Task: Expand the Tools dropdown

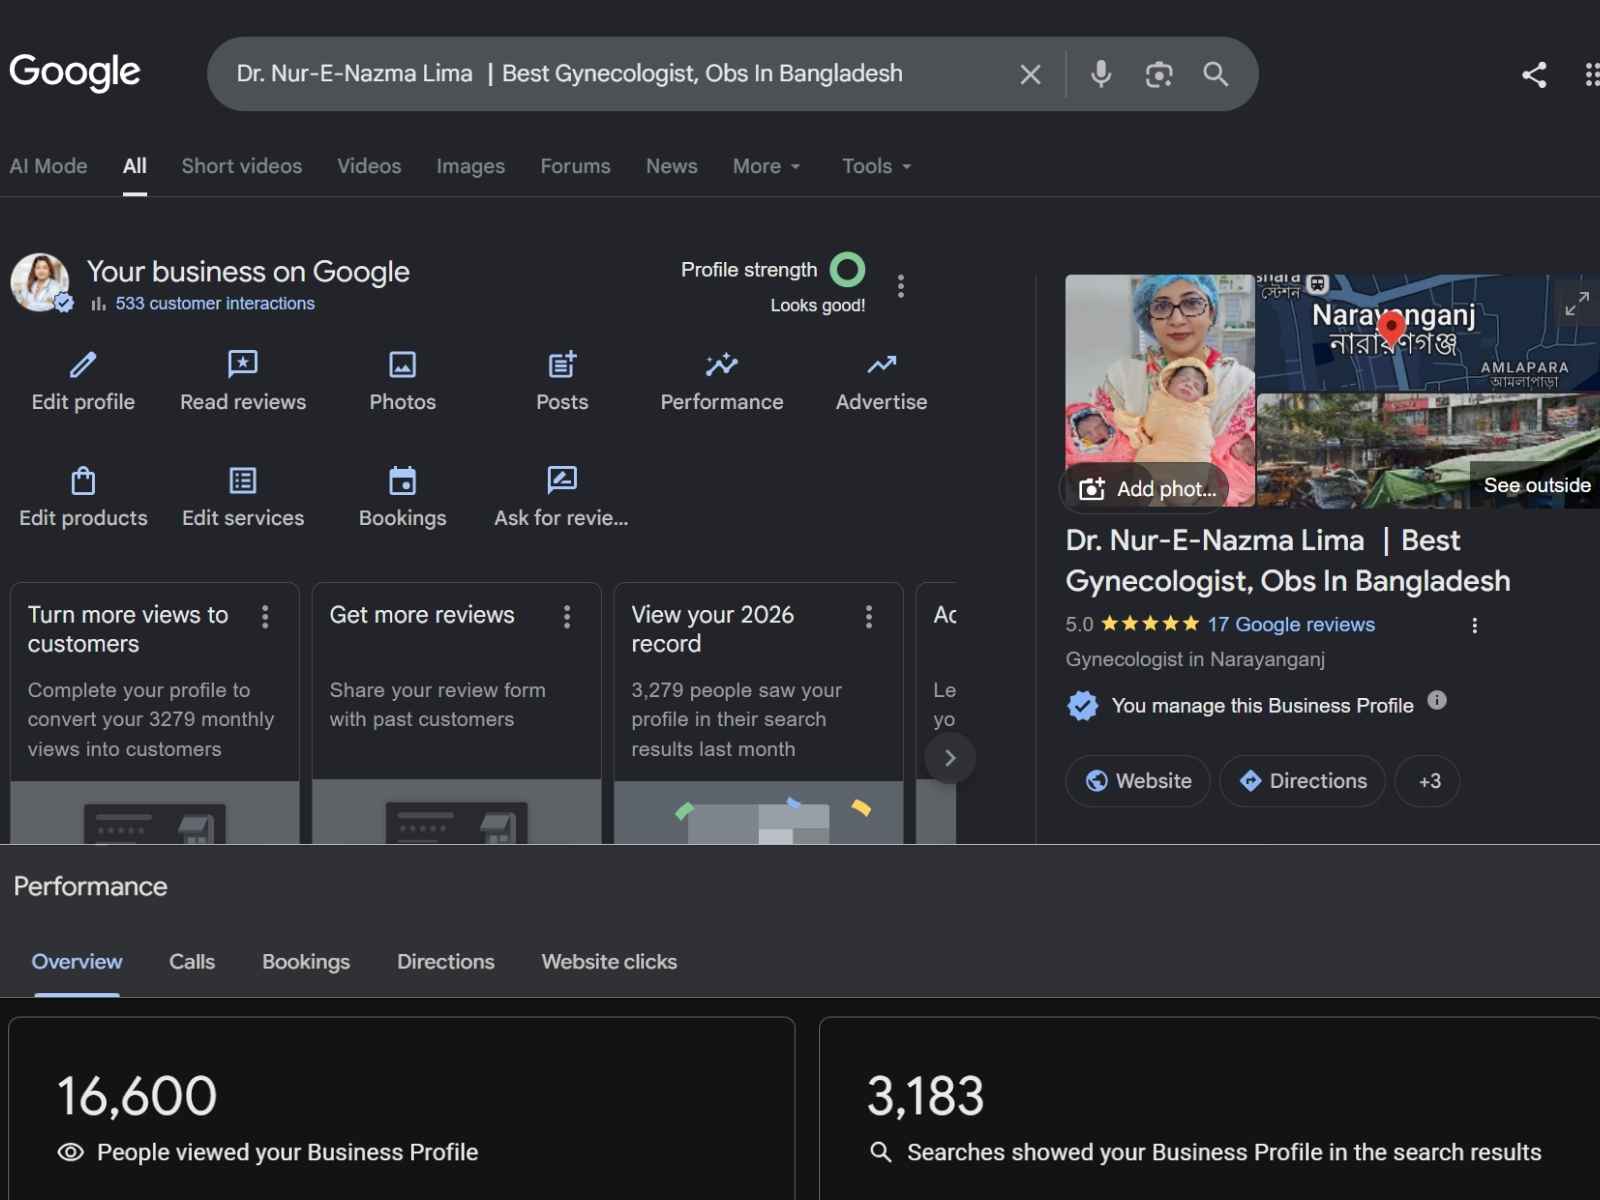Action: pyautogui.click(x=877, y=166)
